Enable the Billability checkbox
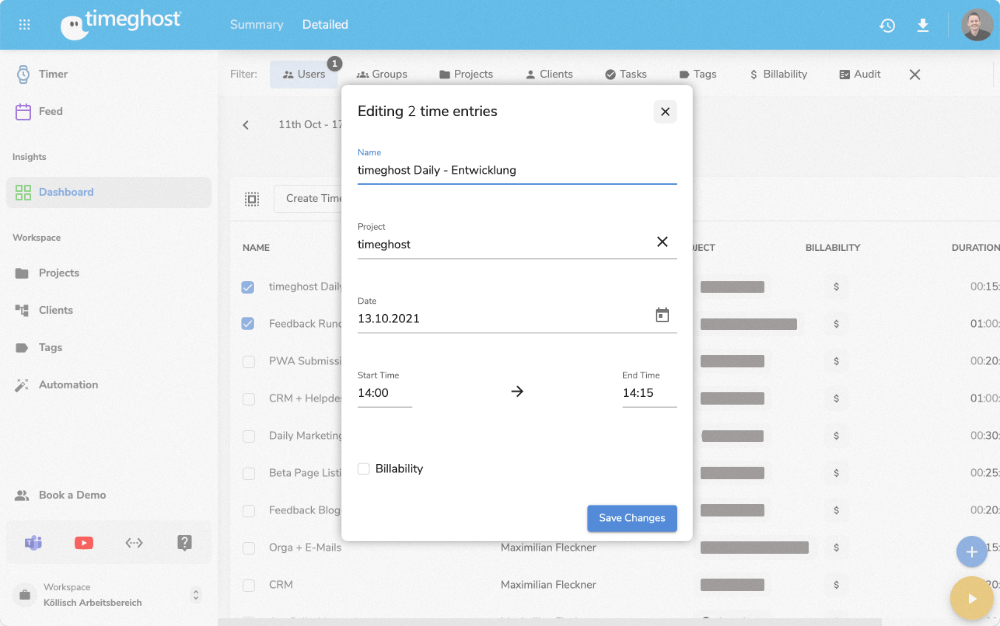The width and height of the screenshot is (1000, 626). (x=364, y=469)
